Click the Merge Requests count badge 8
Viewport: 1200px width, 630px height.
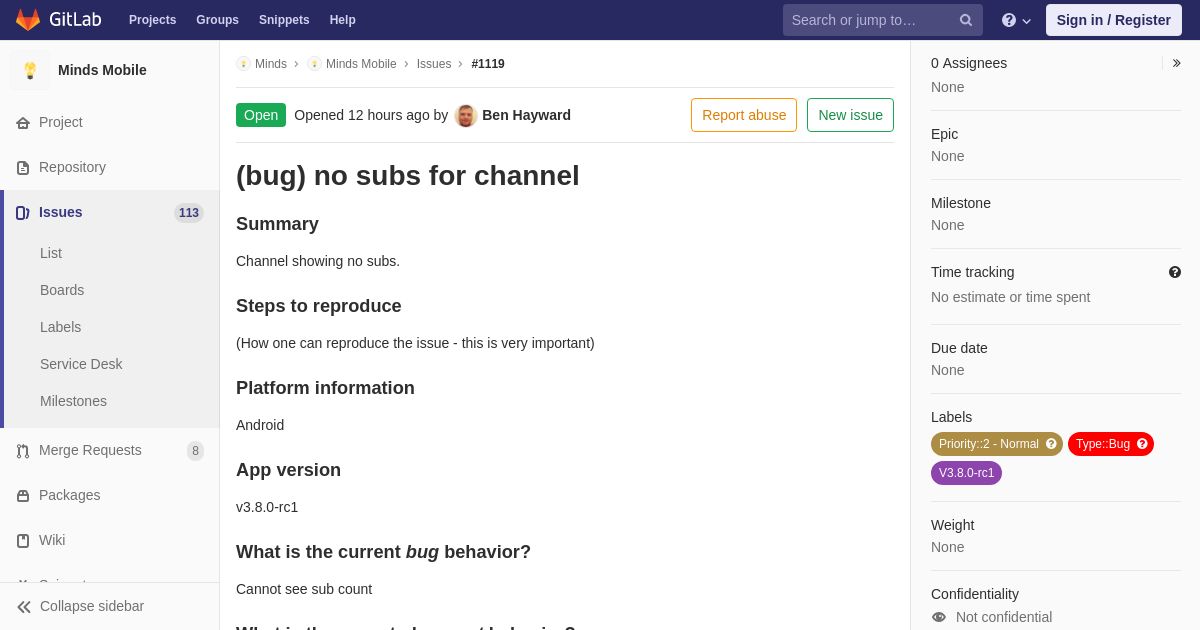[x=195, y=451]
